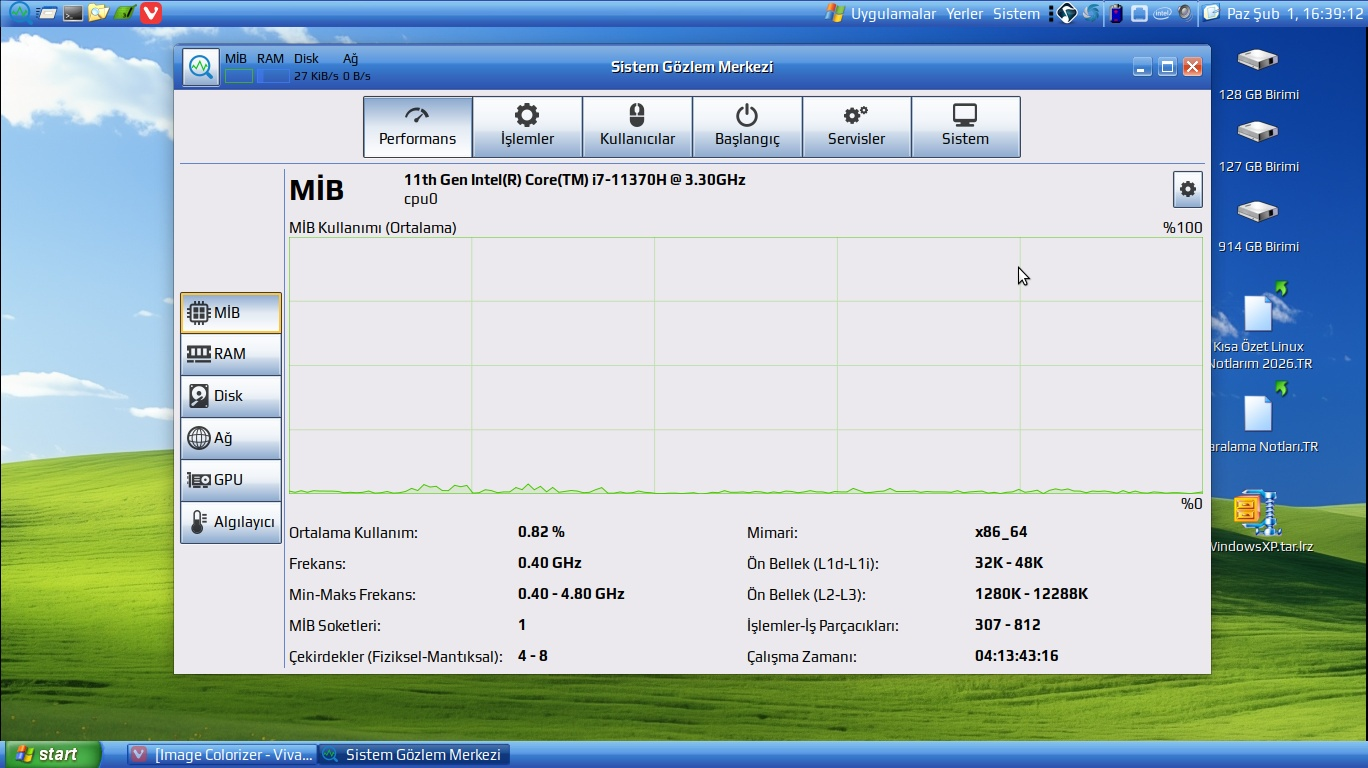Screen dimensions: 1368x768
Task: Select MİB in the sidebar
Action: (x=231, y=313)
